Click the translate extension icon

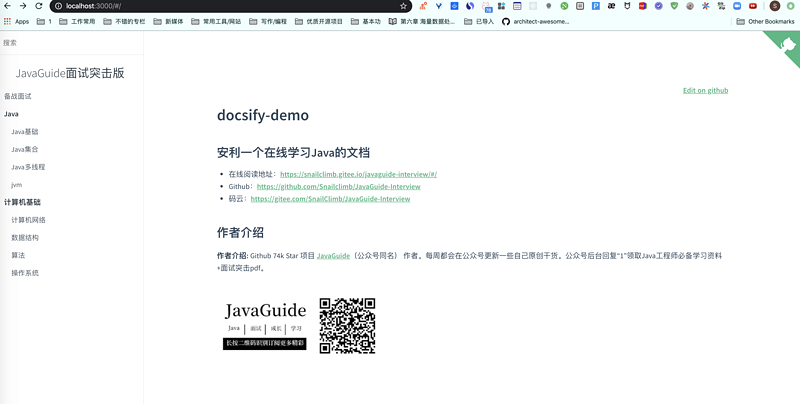coord(721,6)
